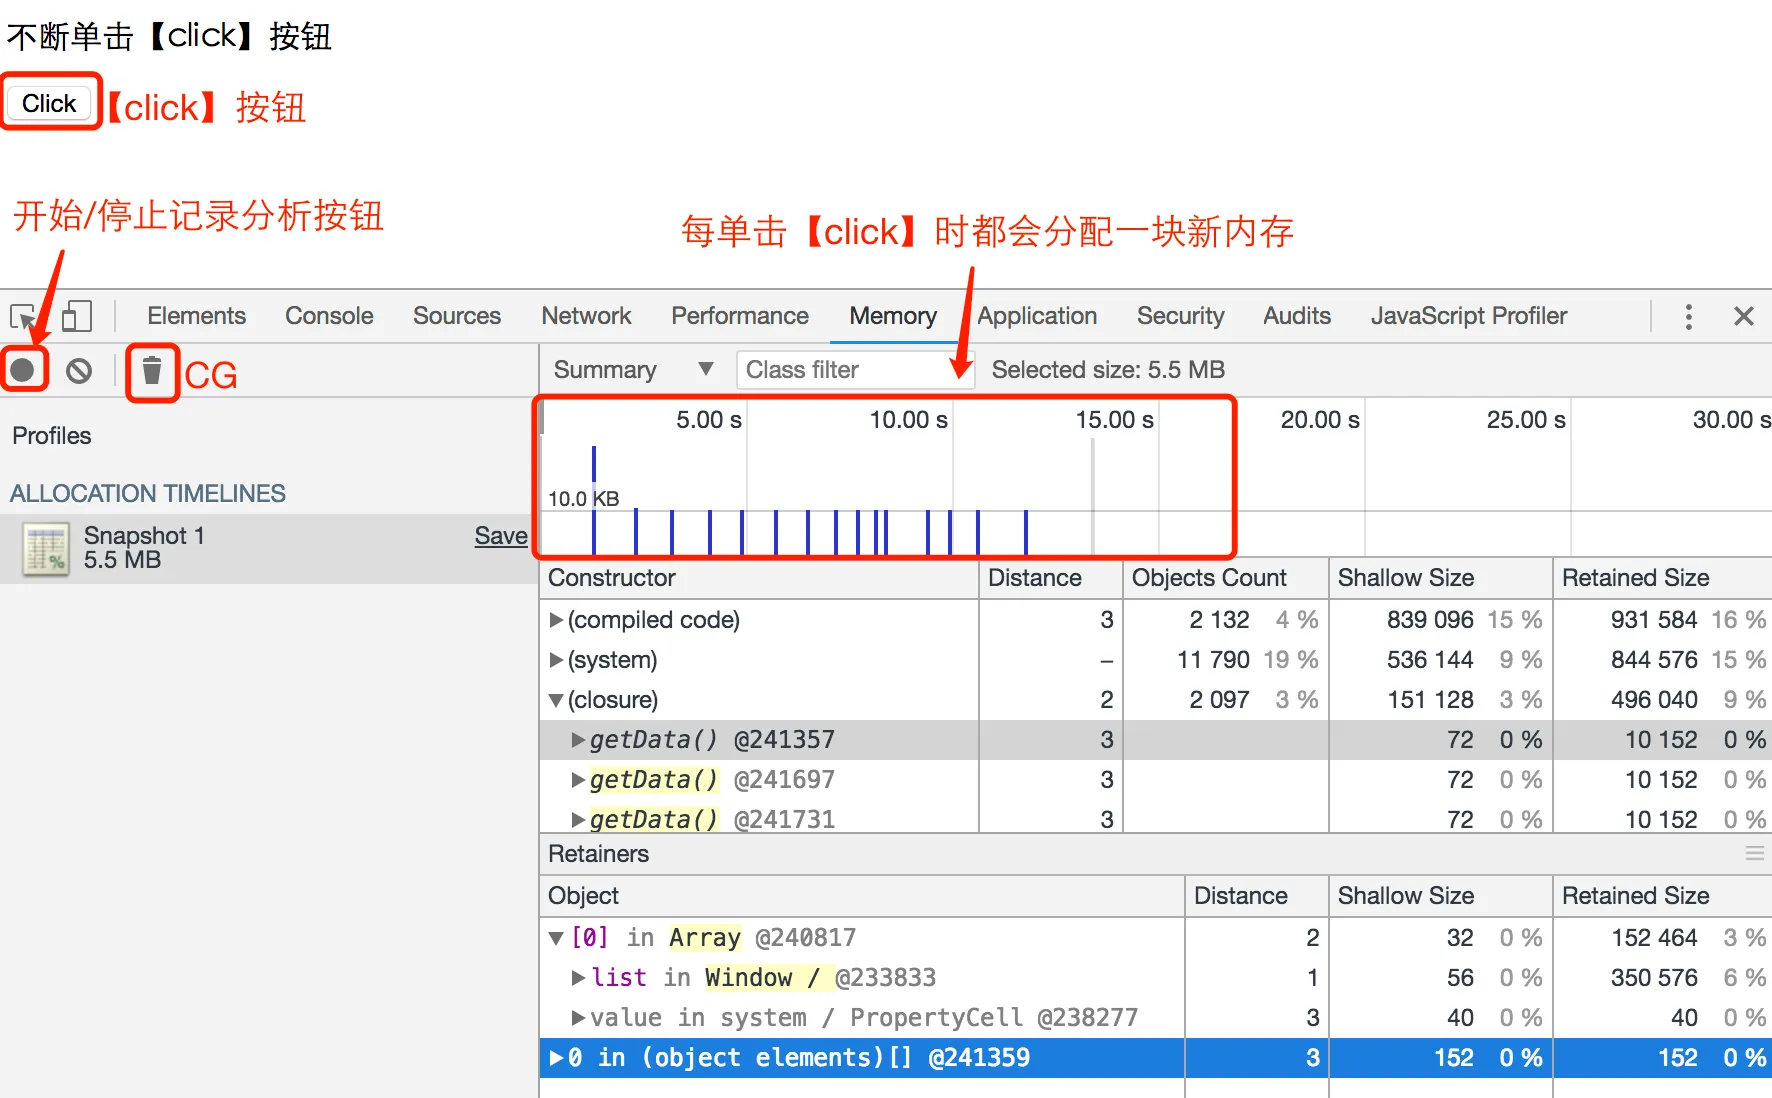
Task: Click the 25.00 s timeline label
Action: pyautogui.click(x=1526, y=420)
